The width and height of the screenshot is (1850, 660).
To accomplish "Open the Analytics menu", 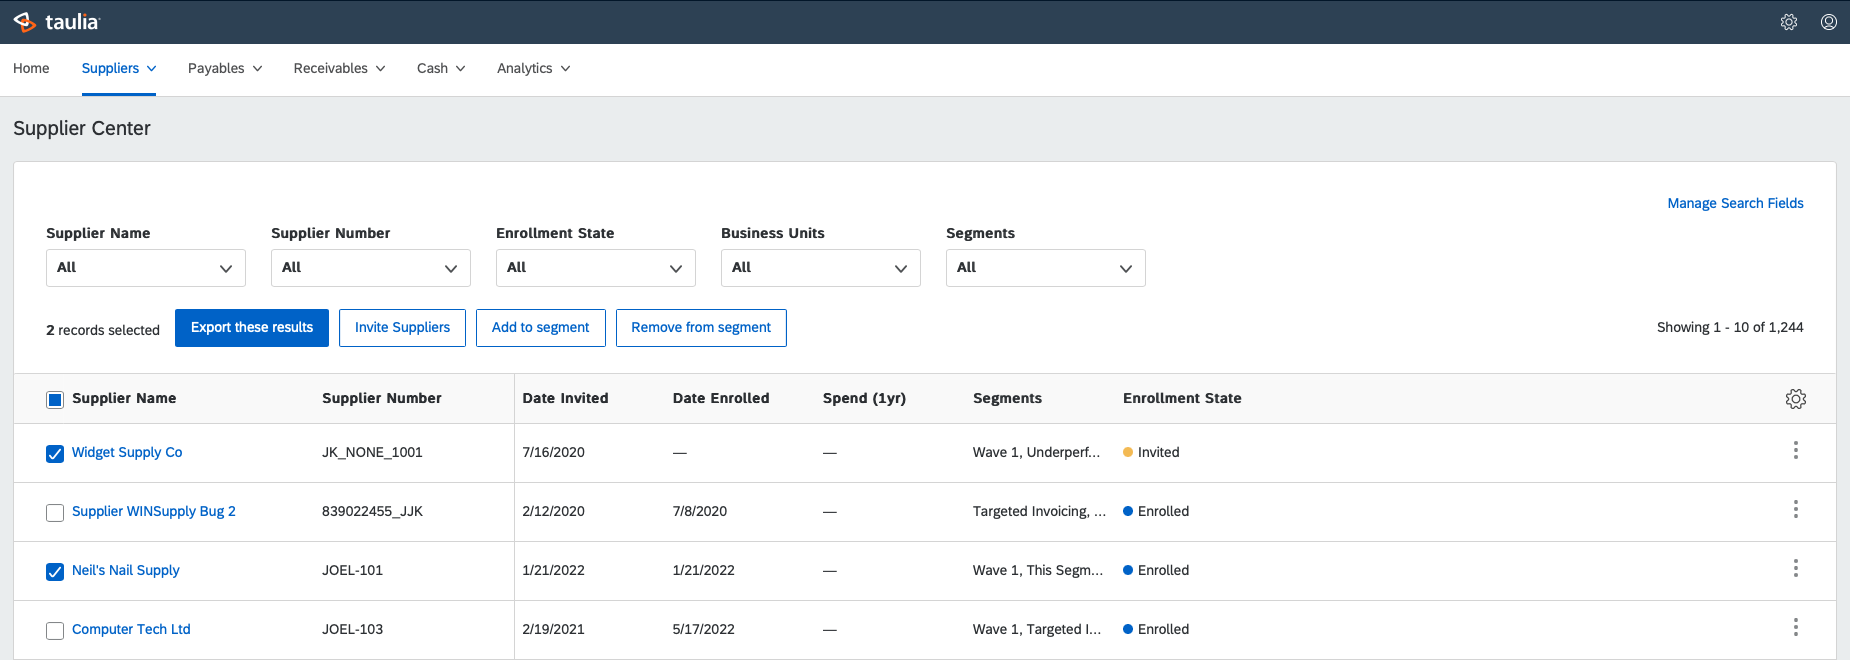I will click(x=534, y=68).
